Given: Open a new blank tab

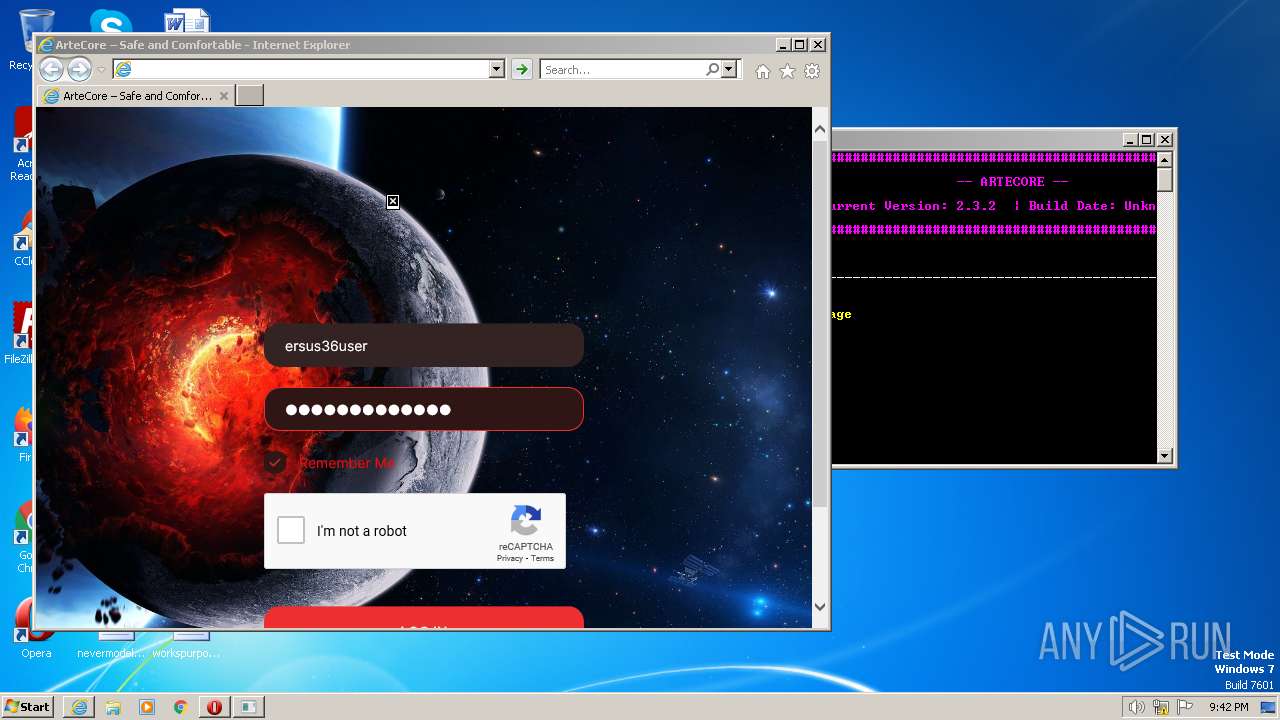Looking at the screenshot, I should coord(250,96).
